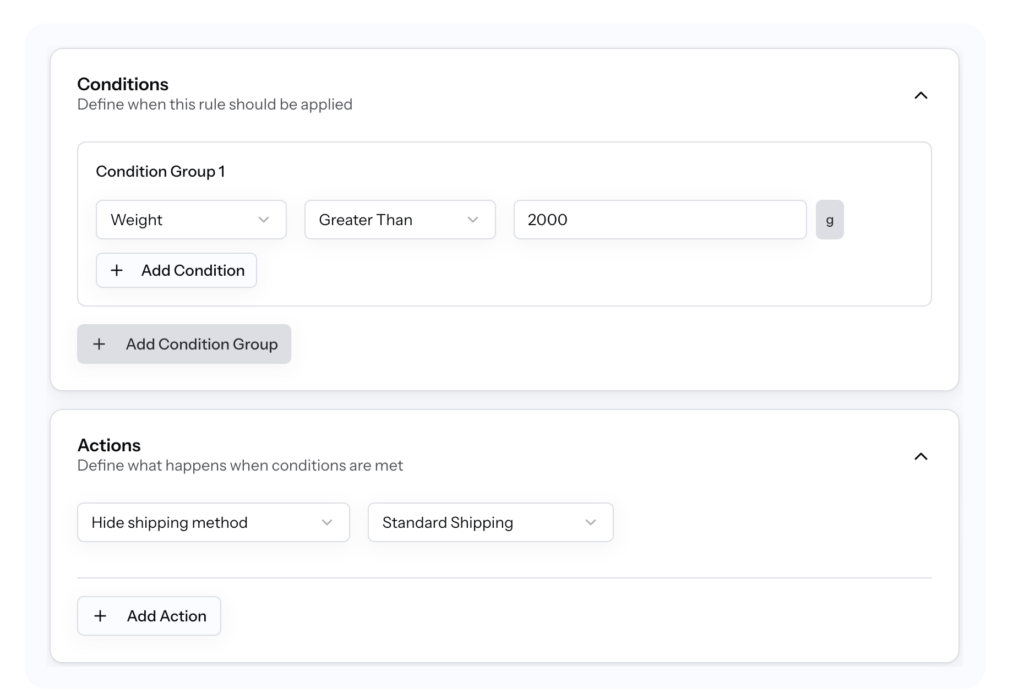The image size is (1024, 699).
Task: Open the Hide shipping method action dropdown
Action: 212,522
